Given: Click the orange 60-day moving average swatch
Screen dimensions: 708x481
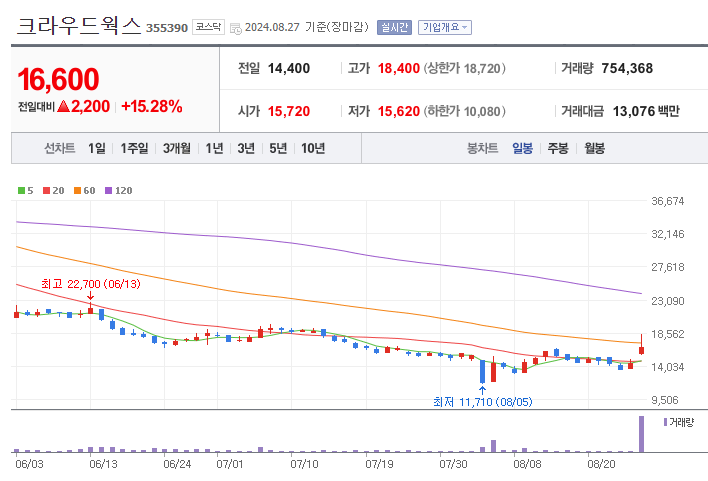Looking at the screenshot, I should coord(78,191).
